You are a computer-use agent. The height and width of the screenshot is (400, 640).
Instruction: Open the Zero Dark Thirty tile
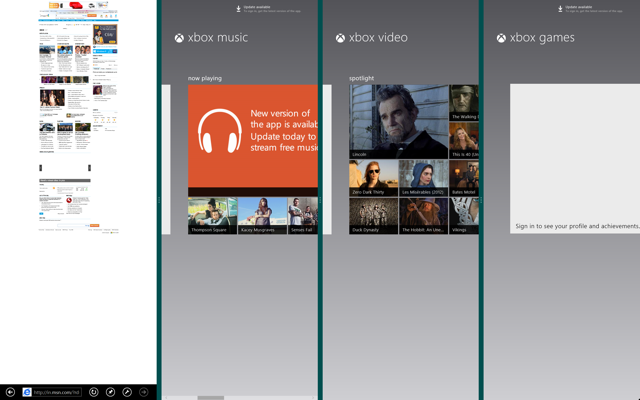(x=373, y=178)
